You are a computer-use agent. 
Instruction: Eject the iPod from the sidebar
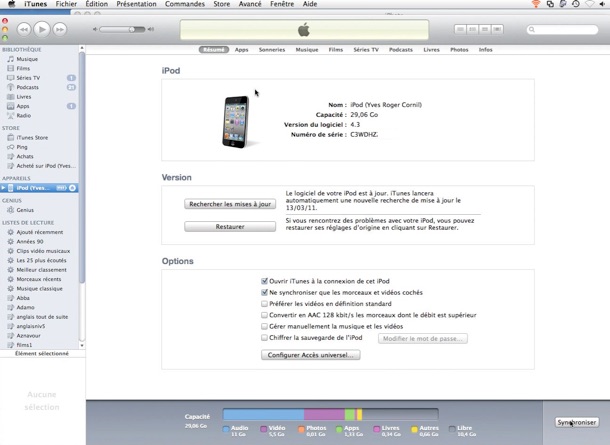[72, 188]
